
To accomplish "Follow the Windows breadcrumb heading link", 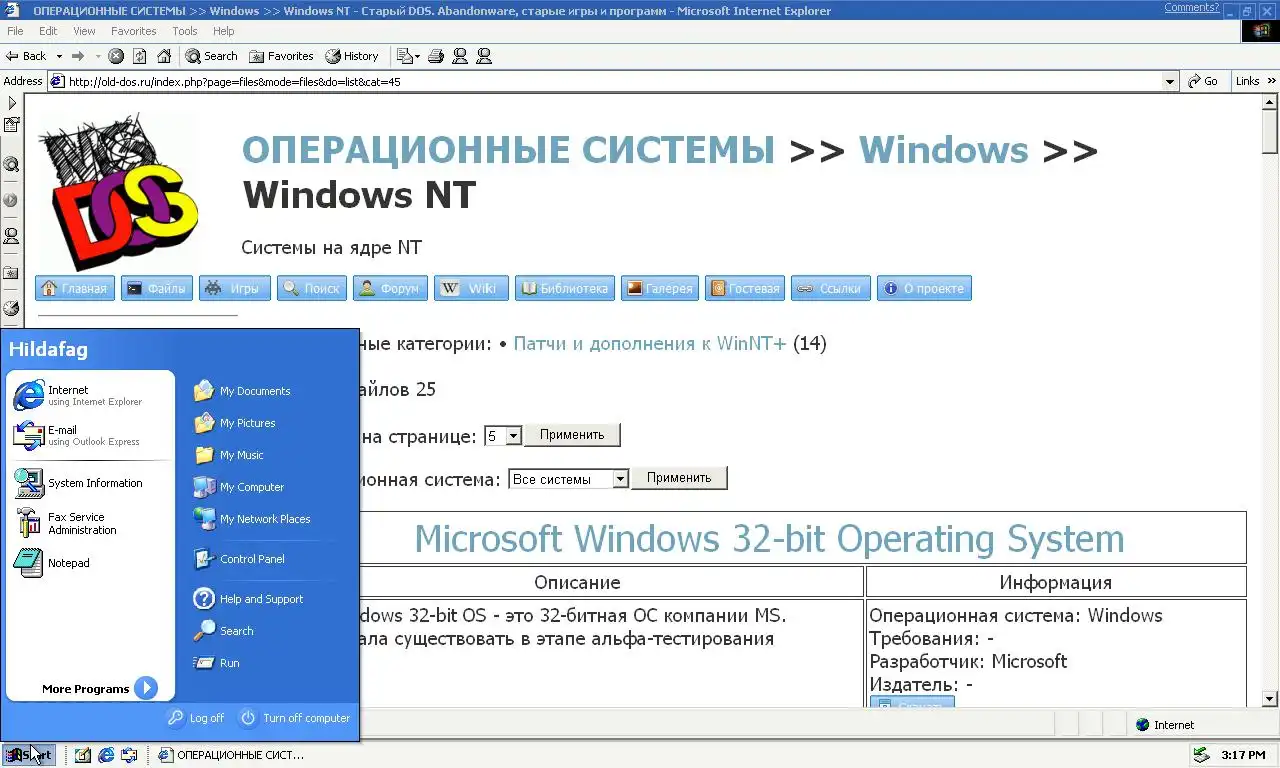I will [943, 150].
